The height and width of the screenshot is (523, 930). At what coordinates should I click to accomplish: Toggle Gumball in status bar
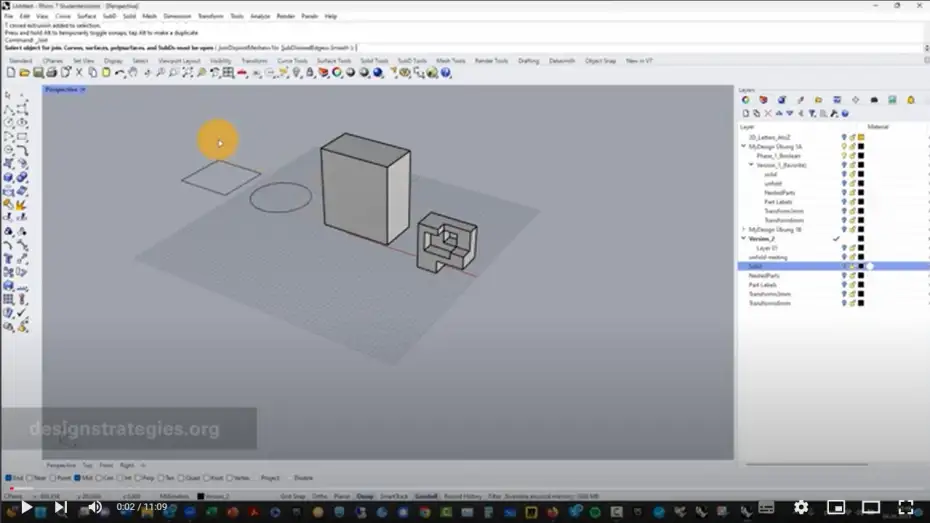click(426, 496)
